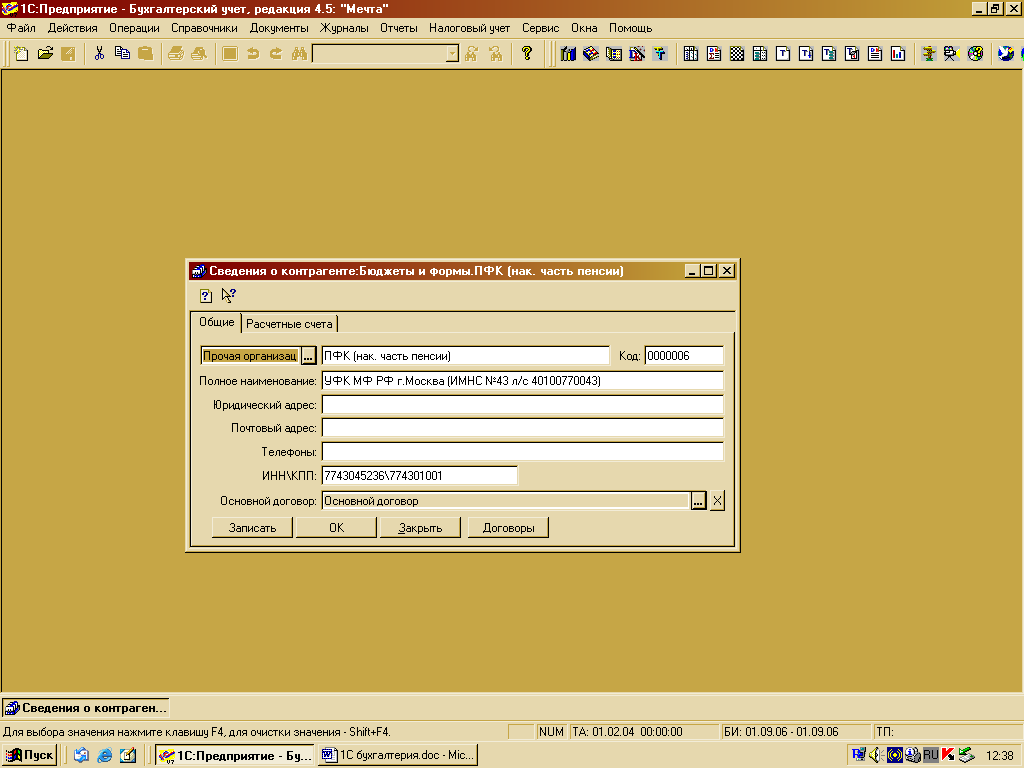The height and width of the screenshot is (768, 1024).
Task: Open the Налоговый учет menu
Action: tap(470, 28)
